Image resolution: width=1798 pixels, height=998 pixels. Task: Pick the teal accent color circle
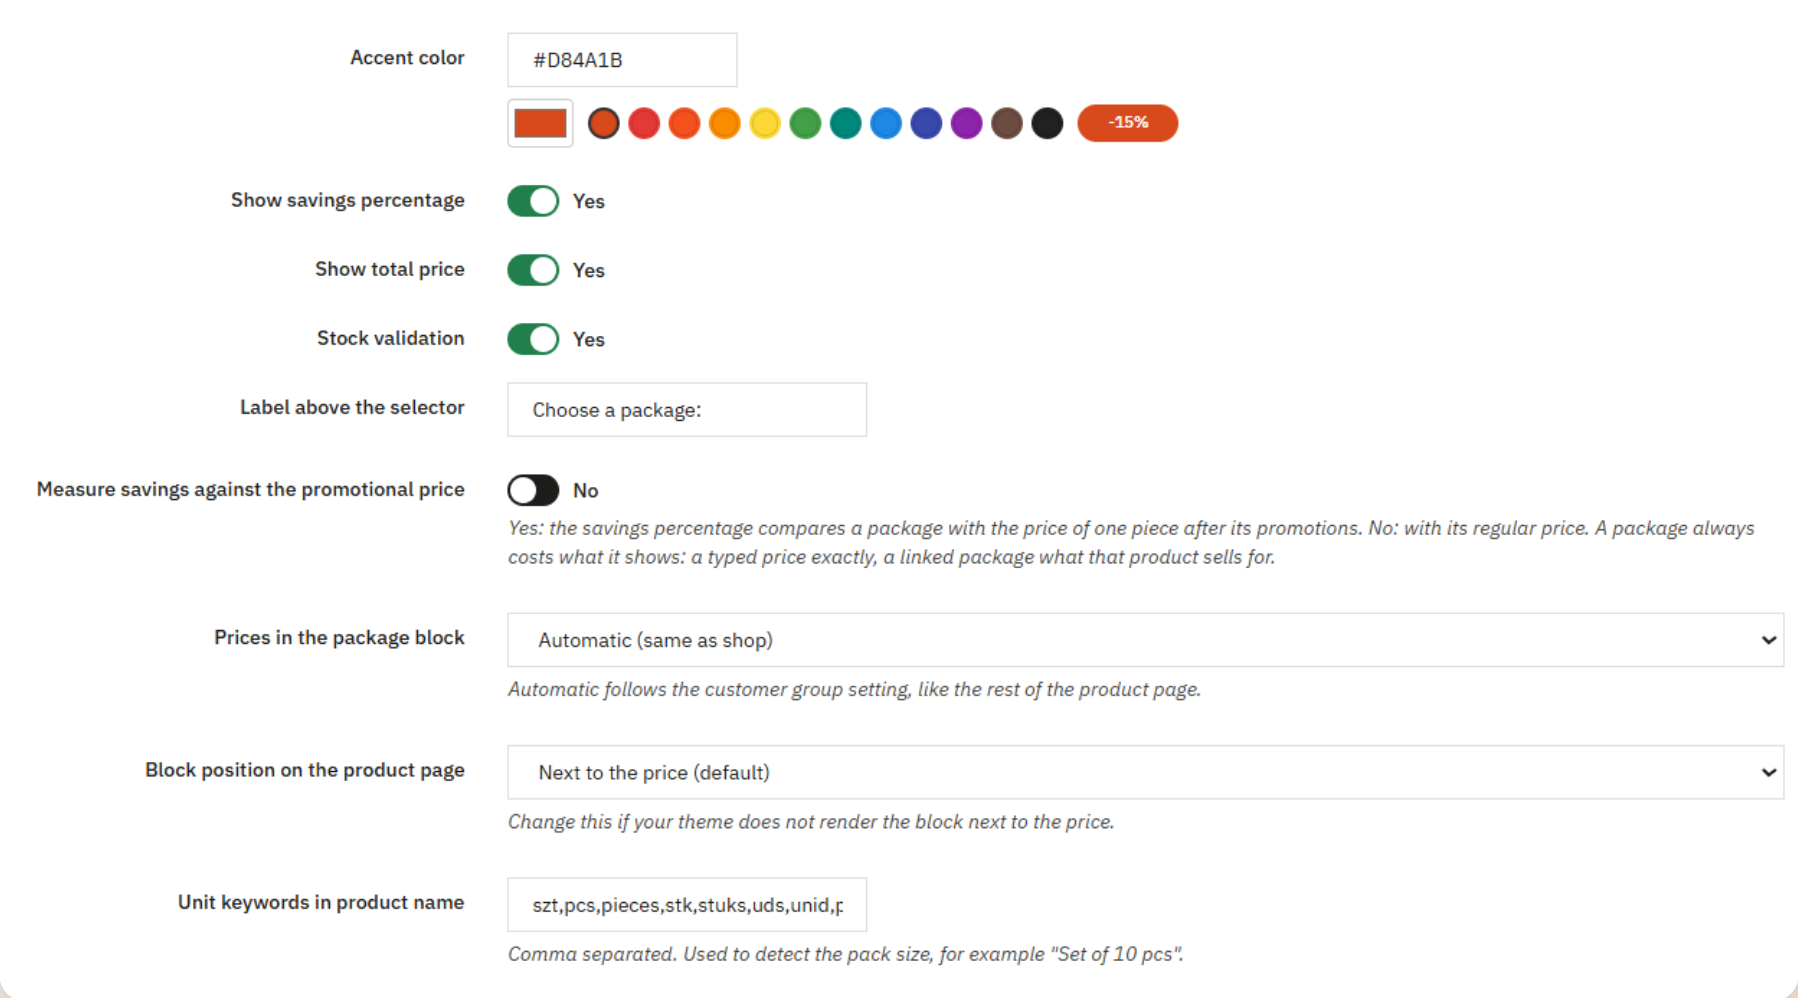coord(846,123)
